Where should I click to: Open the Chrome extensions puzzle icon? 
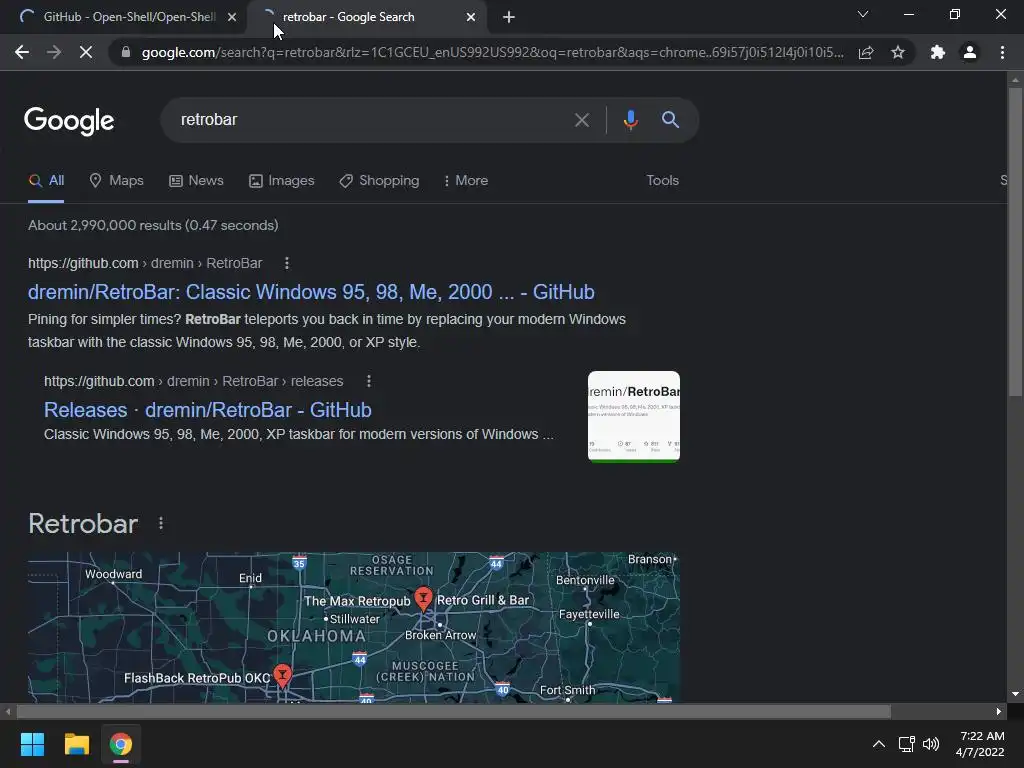[938, 52]
